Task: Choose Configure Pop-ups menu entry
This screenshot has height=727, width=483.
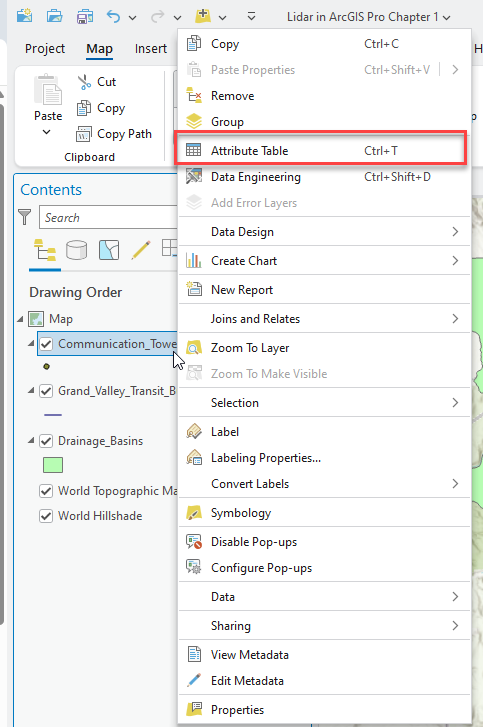Action: (324, 568)
